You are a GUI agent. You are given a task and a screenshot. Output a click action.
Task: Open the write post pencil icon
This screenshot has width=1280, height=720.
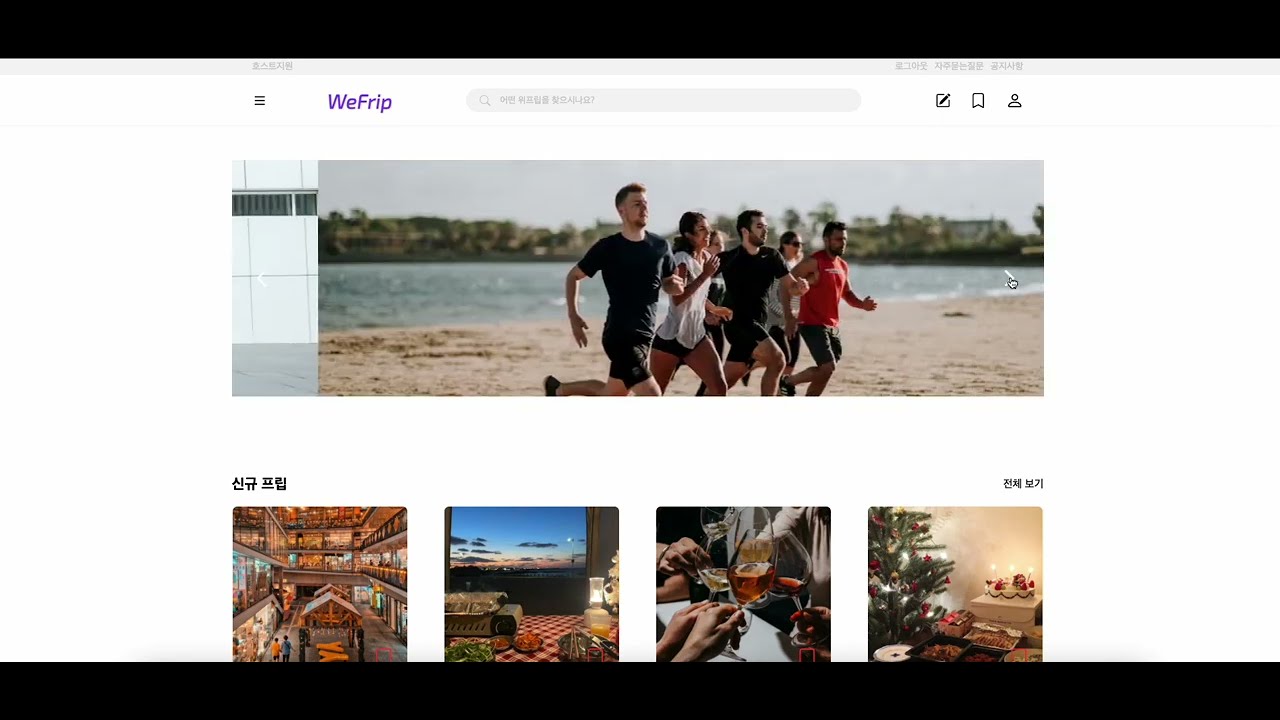(943, 101)
